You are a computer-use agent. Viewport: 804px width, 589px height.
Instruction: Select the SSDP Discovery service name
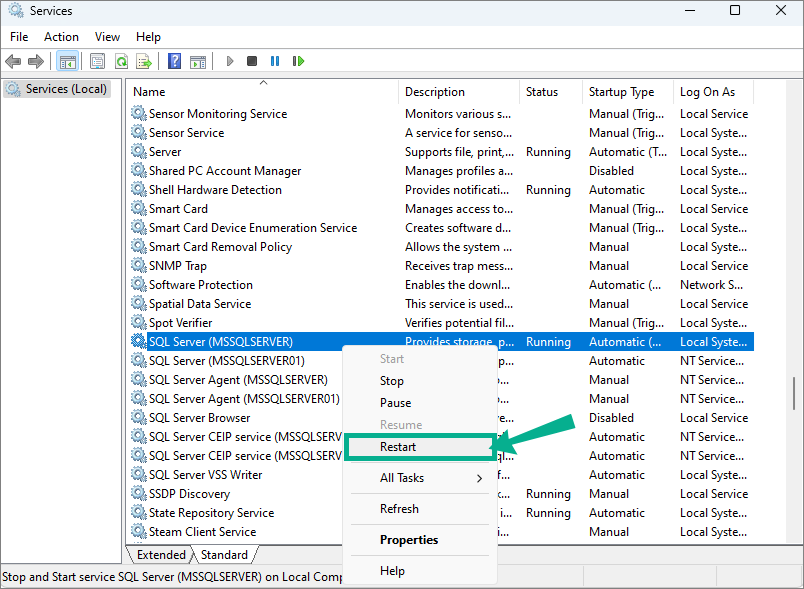tap(189, 494)
